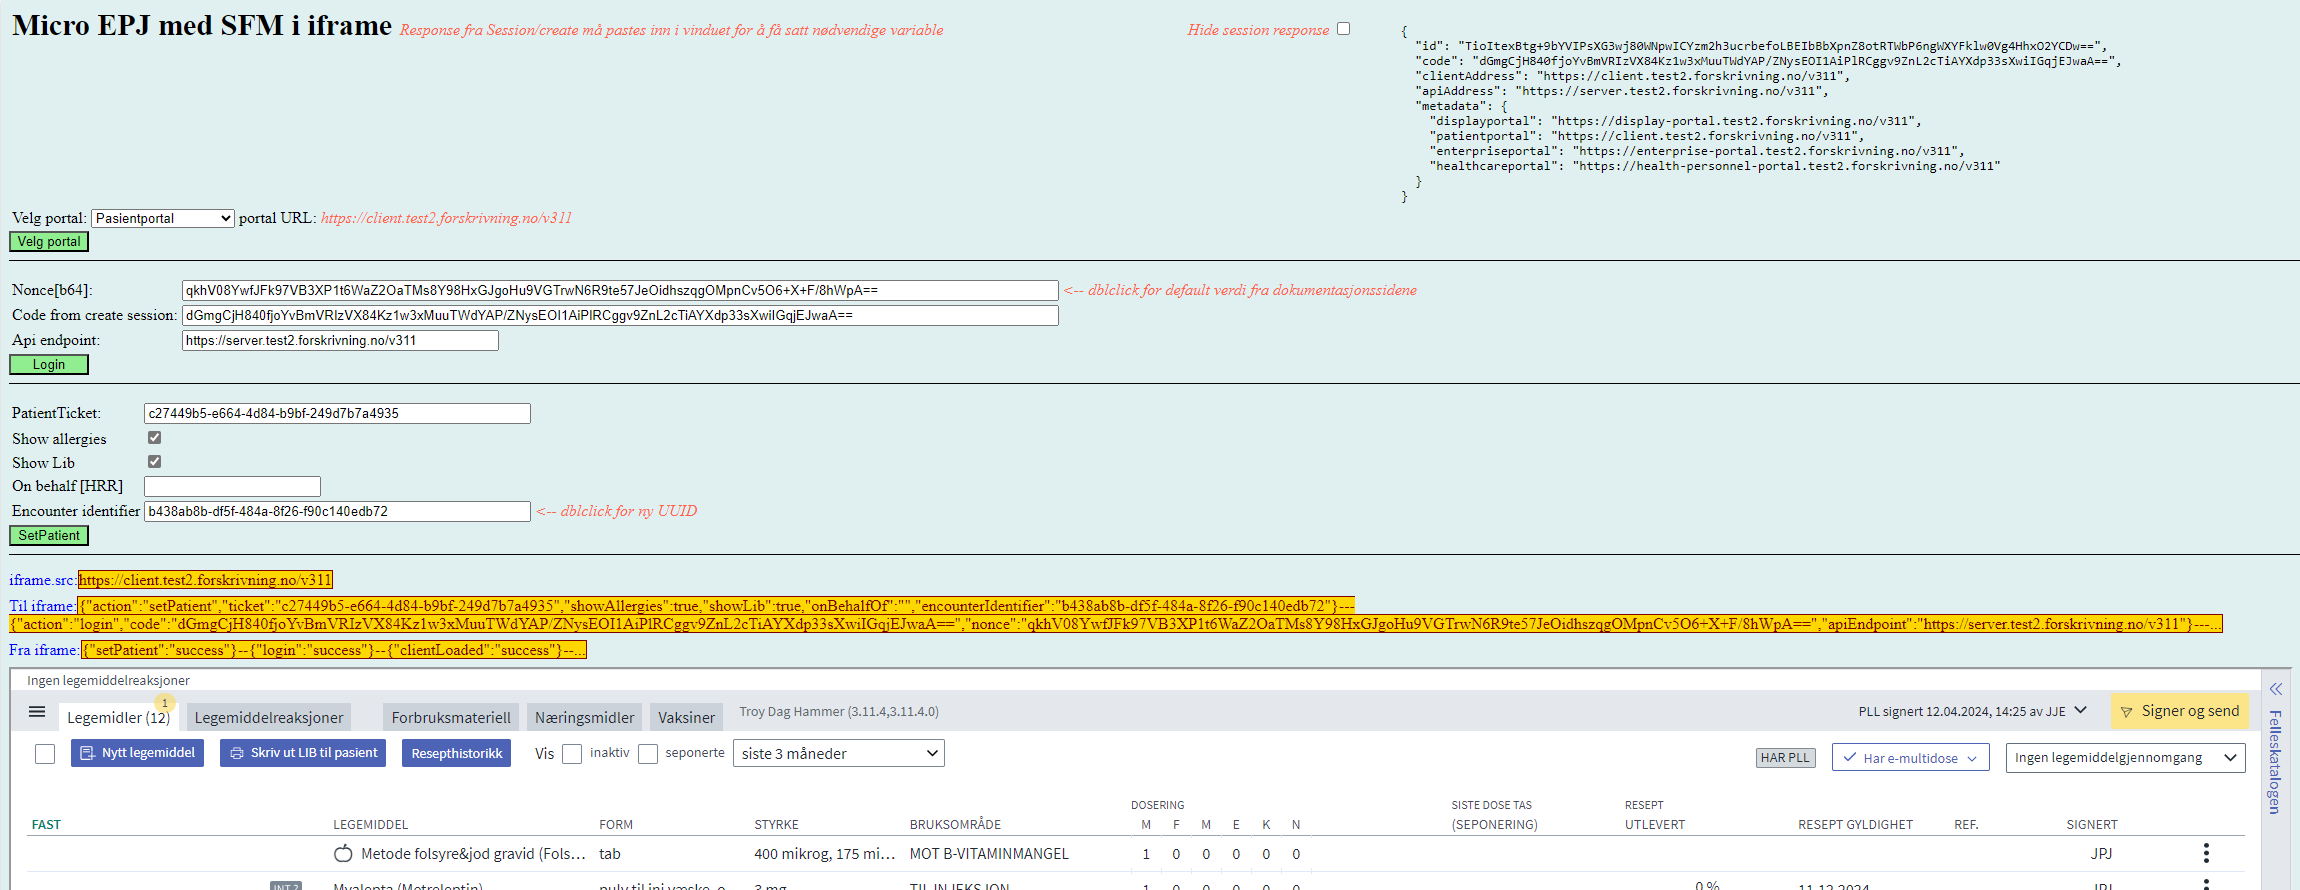
Task: Toggle Hide session response checkbox
Action: [x=1343, y=29]
